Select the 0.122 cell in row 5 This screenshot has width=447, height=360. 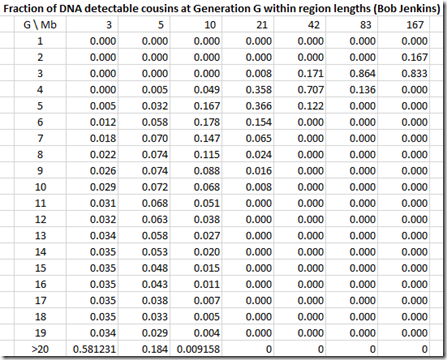pos(300,106)
